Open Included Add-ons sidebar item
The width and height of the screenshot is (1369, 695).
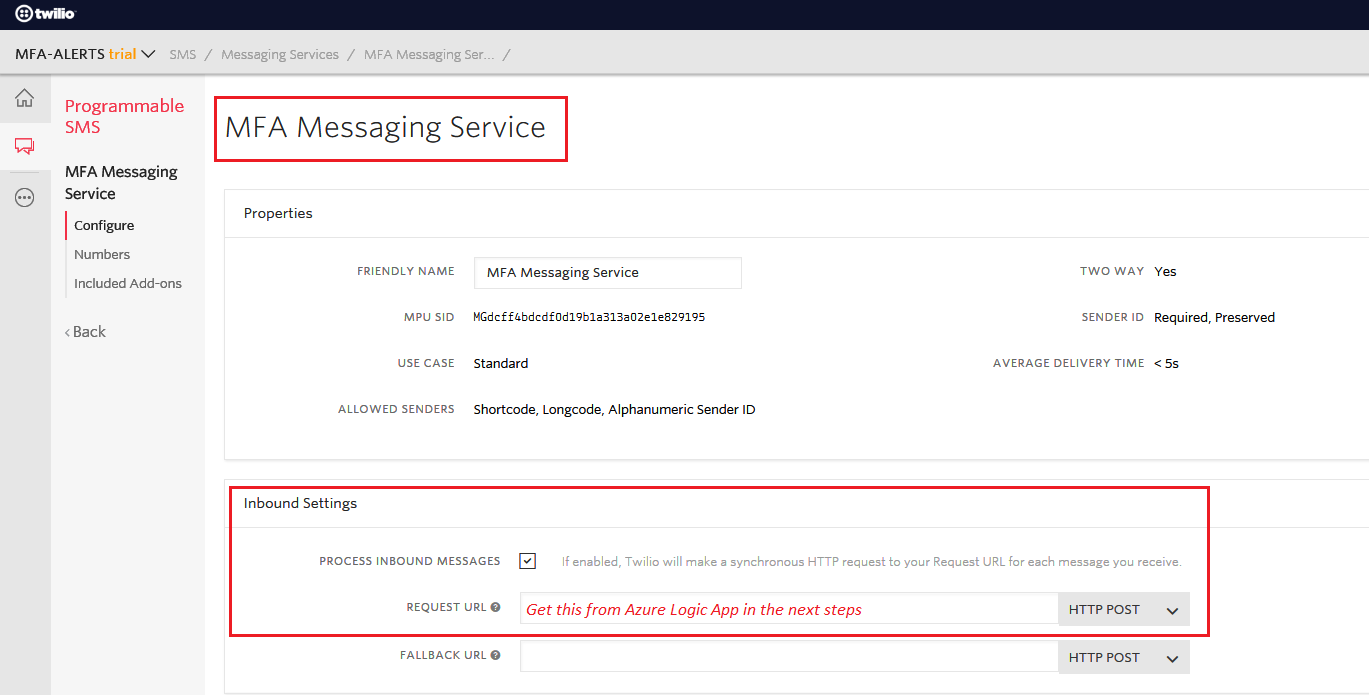(x=128, y=284)
